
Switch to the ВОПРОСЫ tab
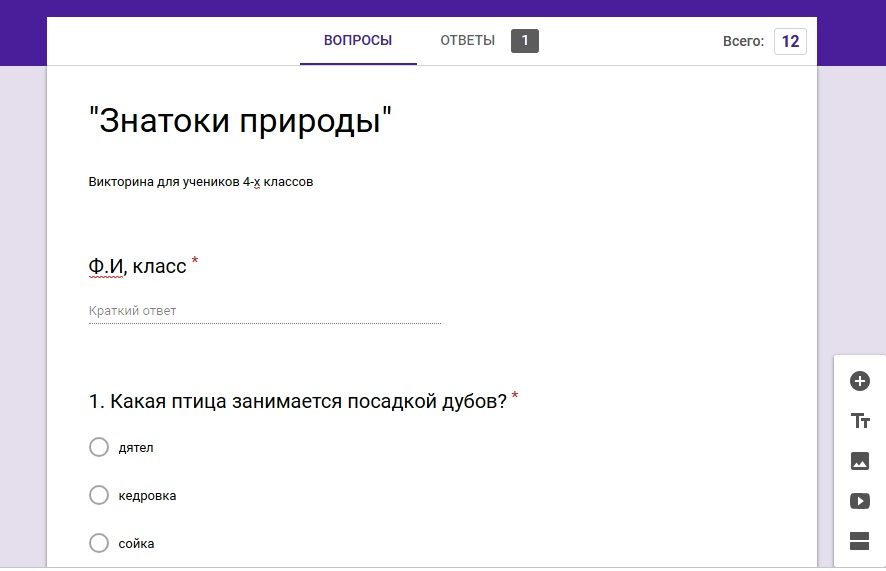pyautogui.click(x=358, y=41)
